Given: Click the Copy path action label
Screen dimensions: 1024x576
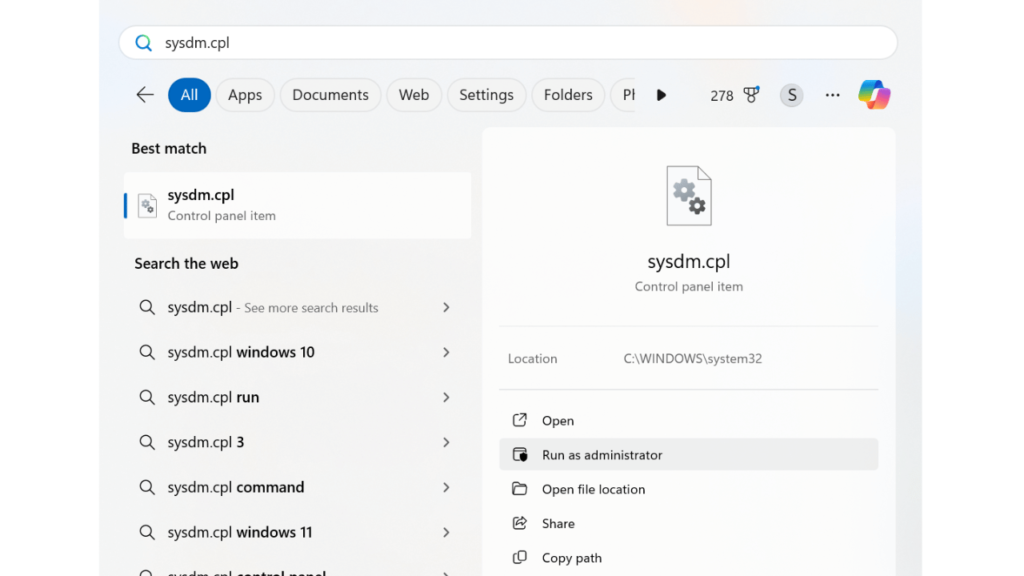Looking at the screenshot, I should click(x=572, y=558).
